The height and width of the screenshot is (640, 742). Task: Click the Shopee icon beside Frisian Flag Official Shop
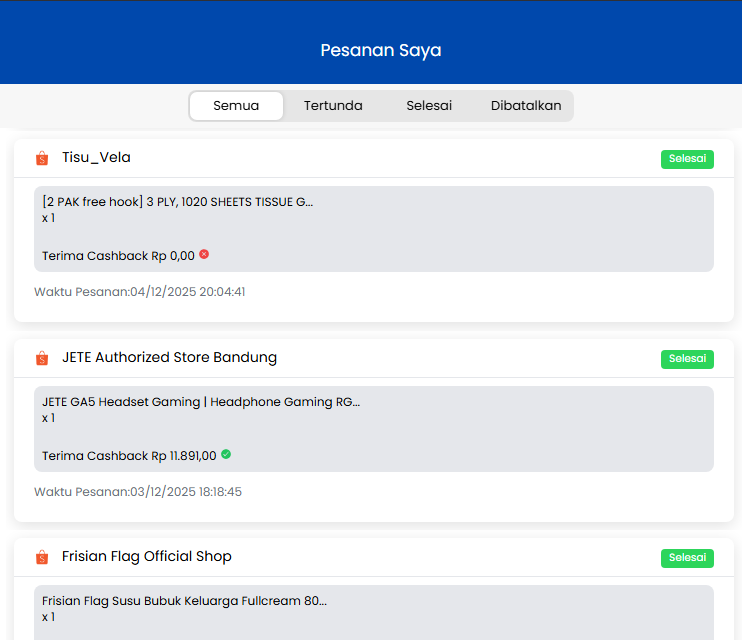point(41,557)
